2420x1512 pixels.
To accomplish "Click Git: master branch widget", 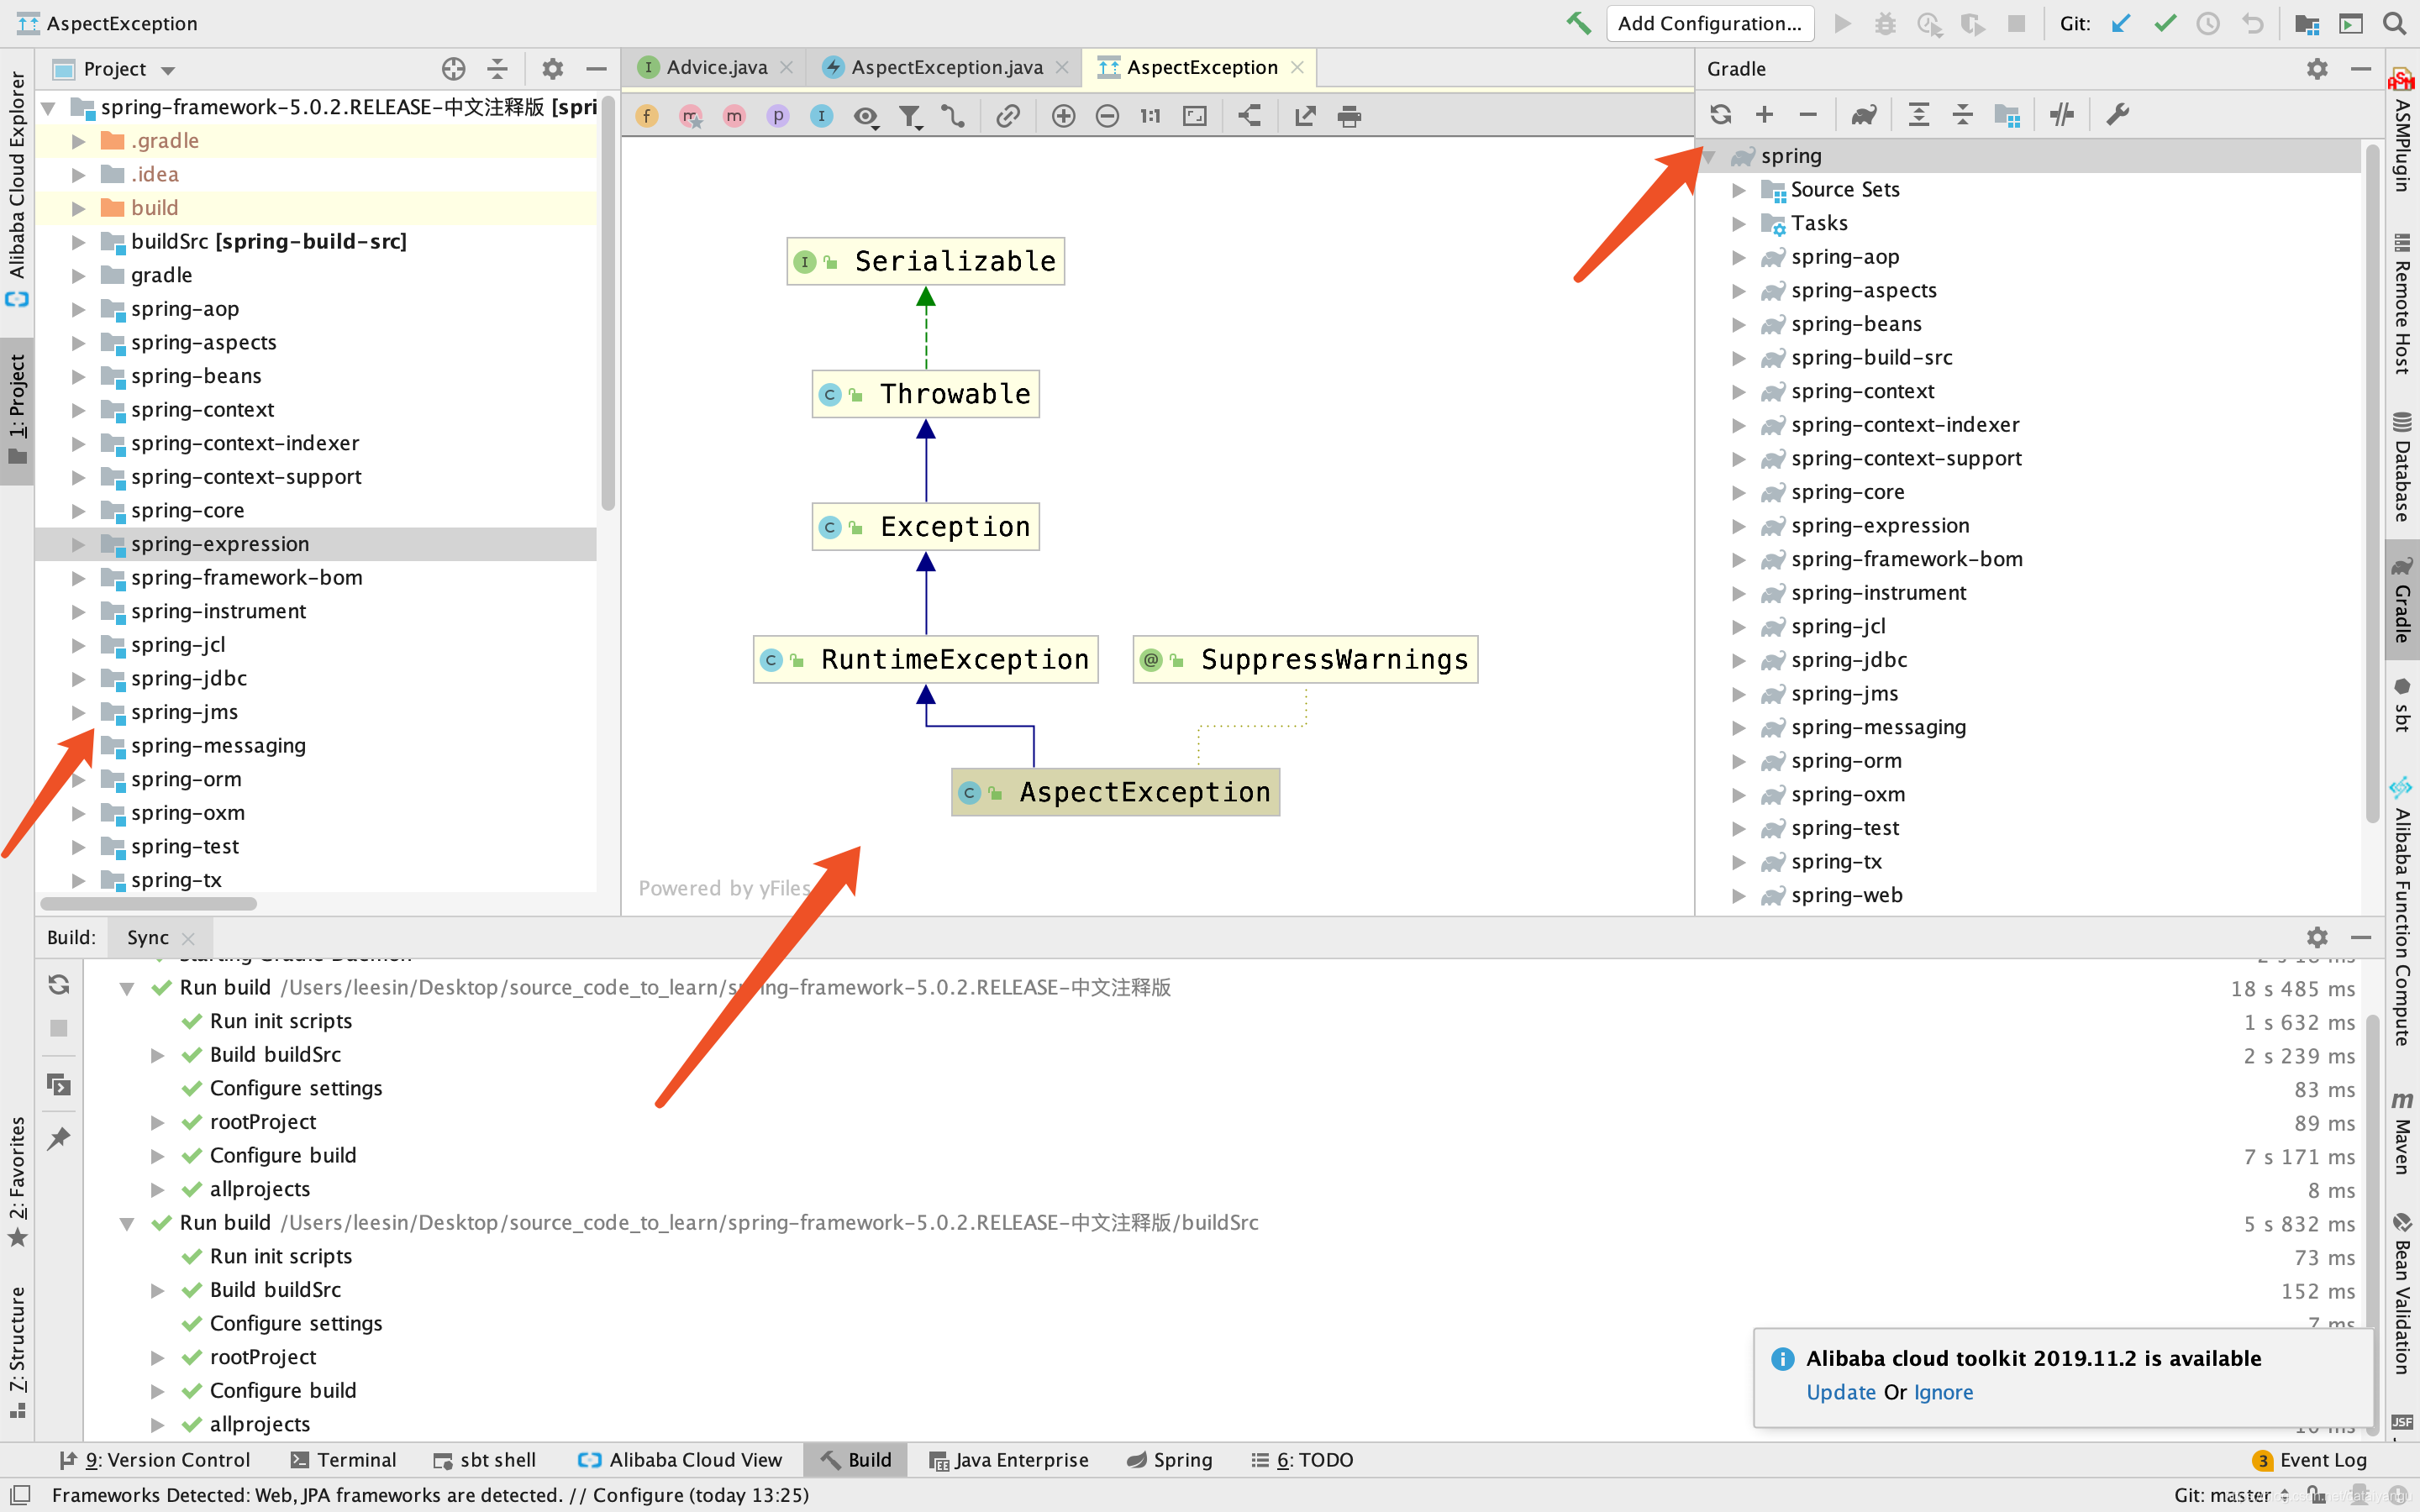I will [2232, 1495].
